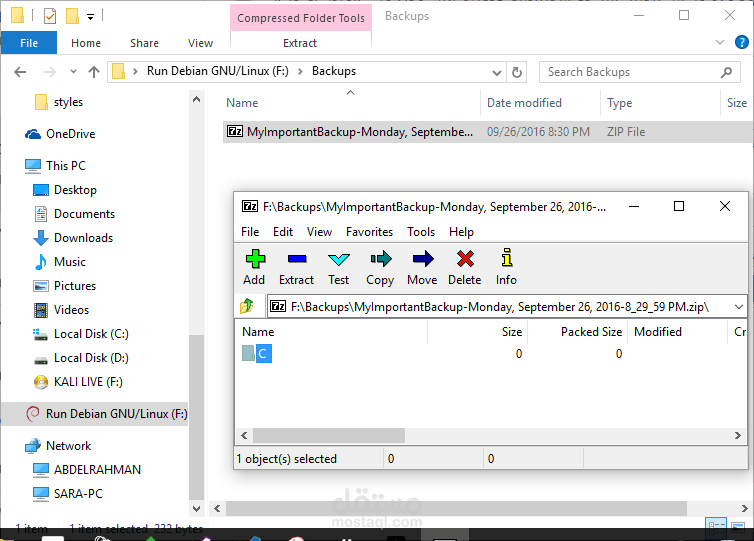
Task: Open Explorer Help icon
Action: coord(742,42)
